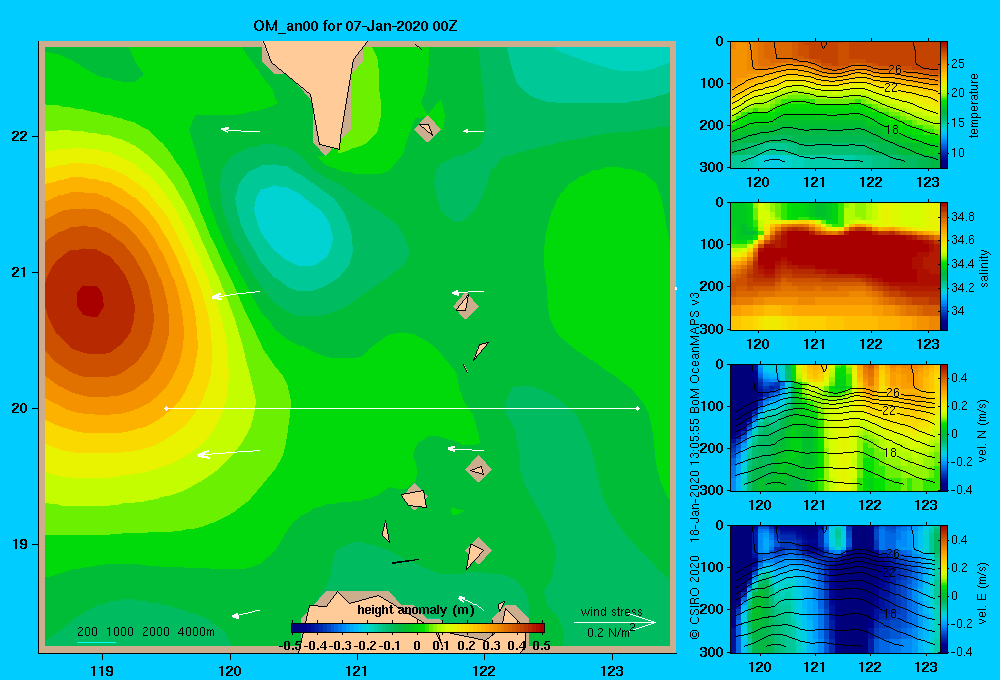Click the temperature panel's vertical color bar
Screen dimensions: 1000x680
944,105
